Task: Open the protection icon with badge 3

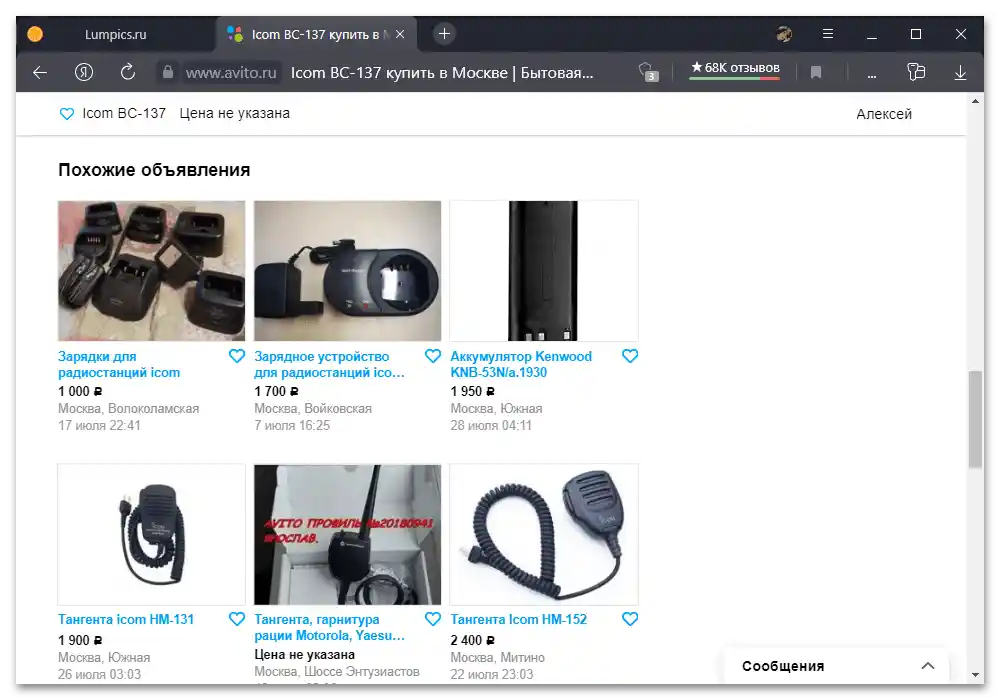Action: (x=648, y=72)
